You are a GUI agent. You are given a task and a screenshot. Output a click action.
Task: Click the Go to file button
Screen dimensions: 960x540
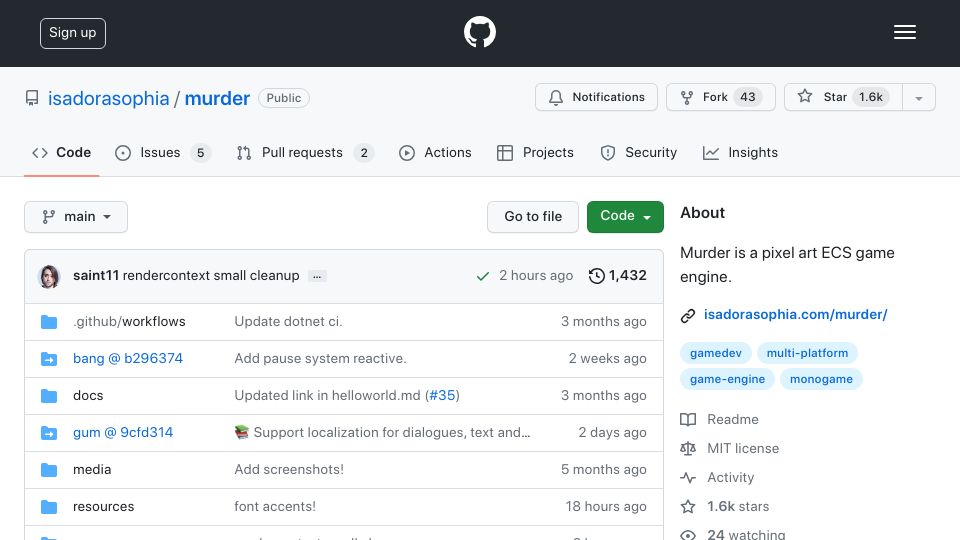point(533,217)
